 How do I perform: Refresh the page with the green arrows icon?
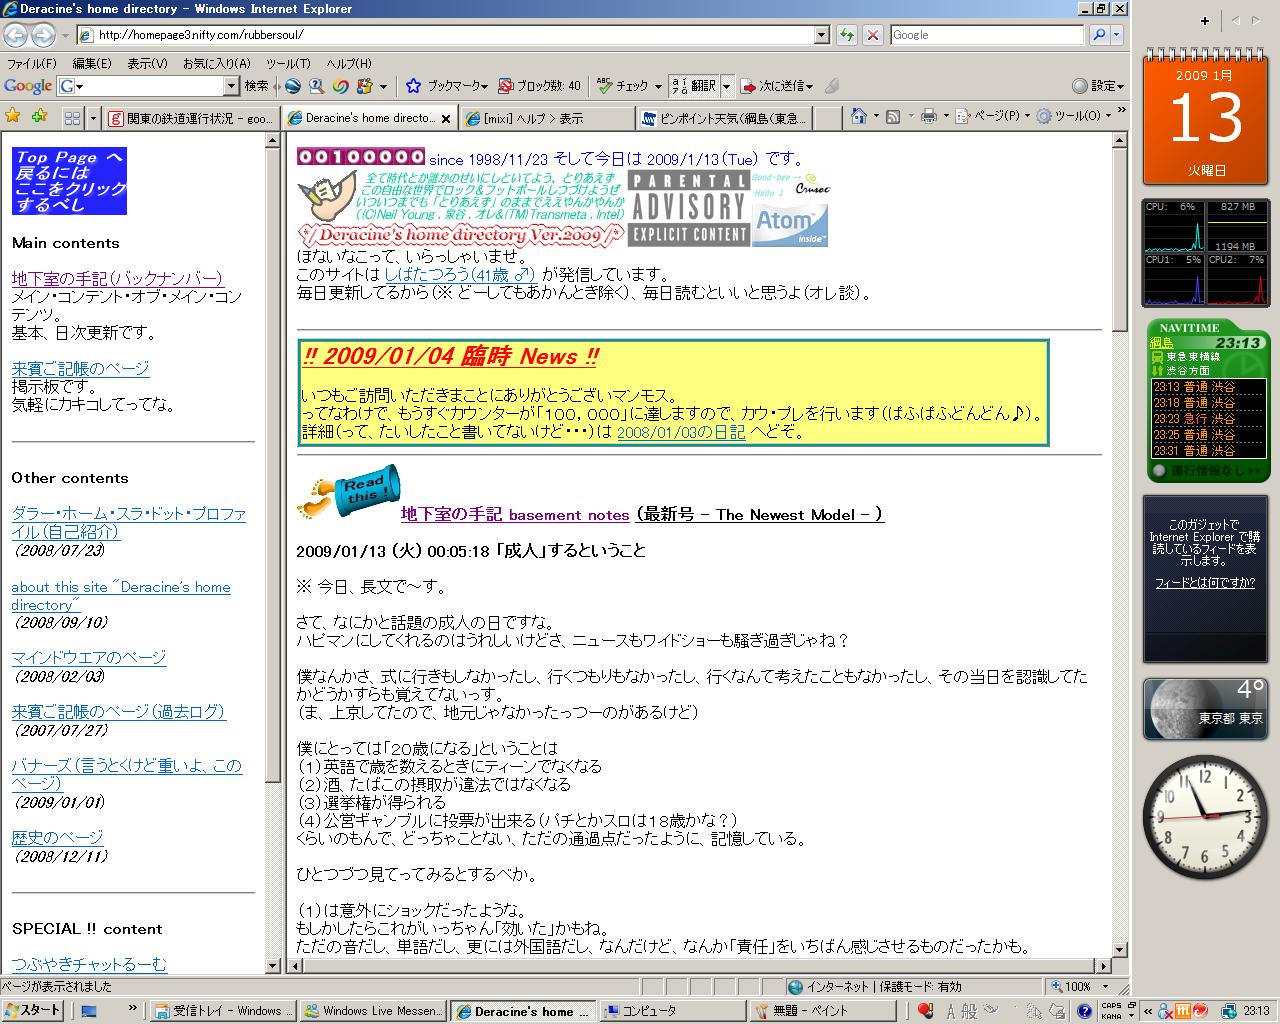click(847, 35)
